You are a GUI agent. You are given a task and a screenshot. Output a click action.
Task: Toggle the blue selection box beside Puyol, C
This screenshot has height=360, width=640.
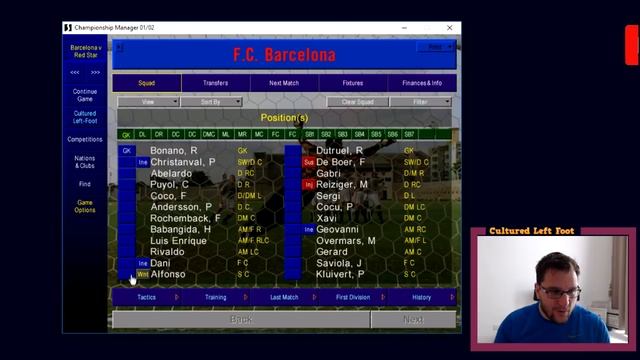coord(127,185)
